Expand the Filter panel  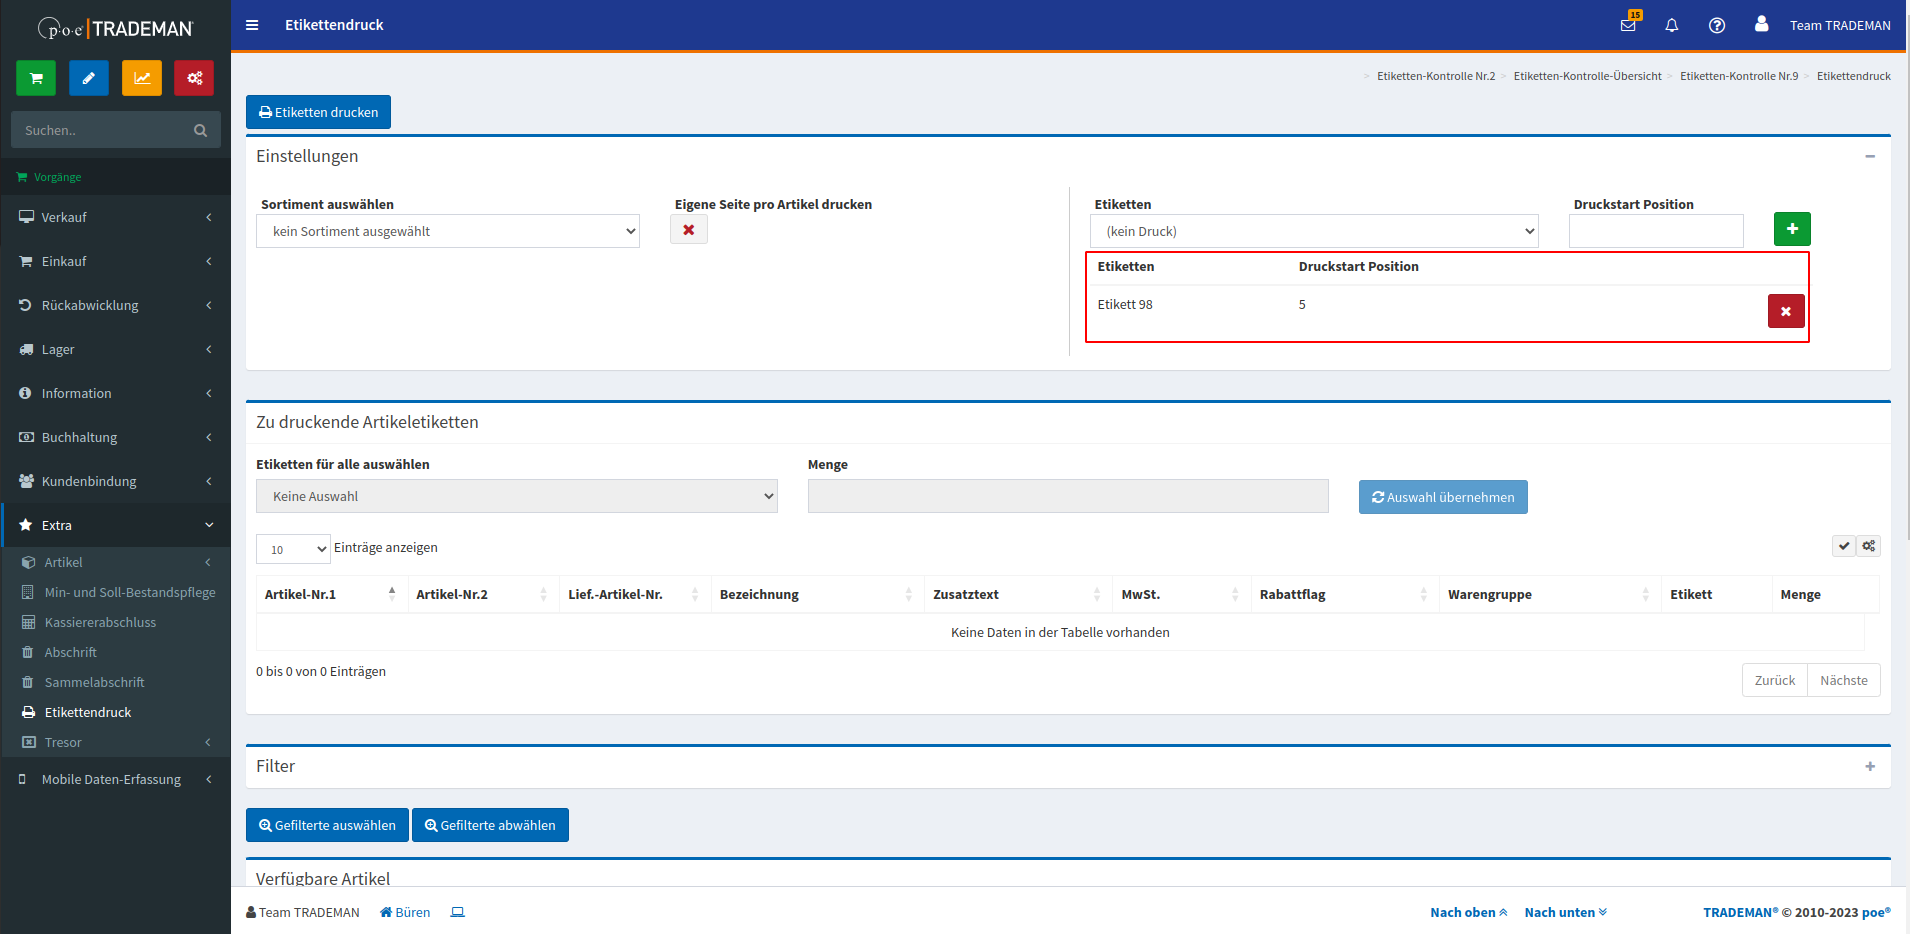pos(1869,766)
